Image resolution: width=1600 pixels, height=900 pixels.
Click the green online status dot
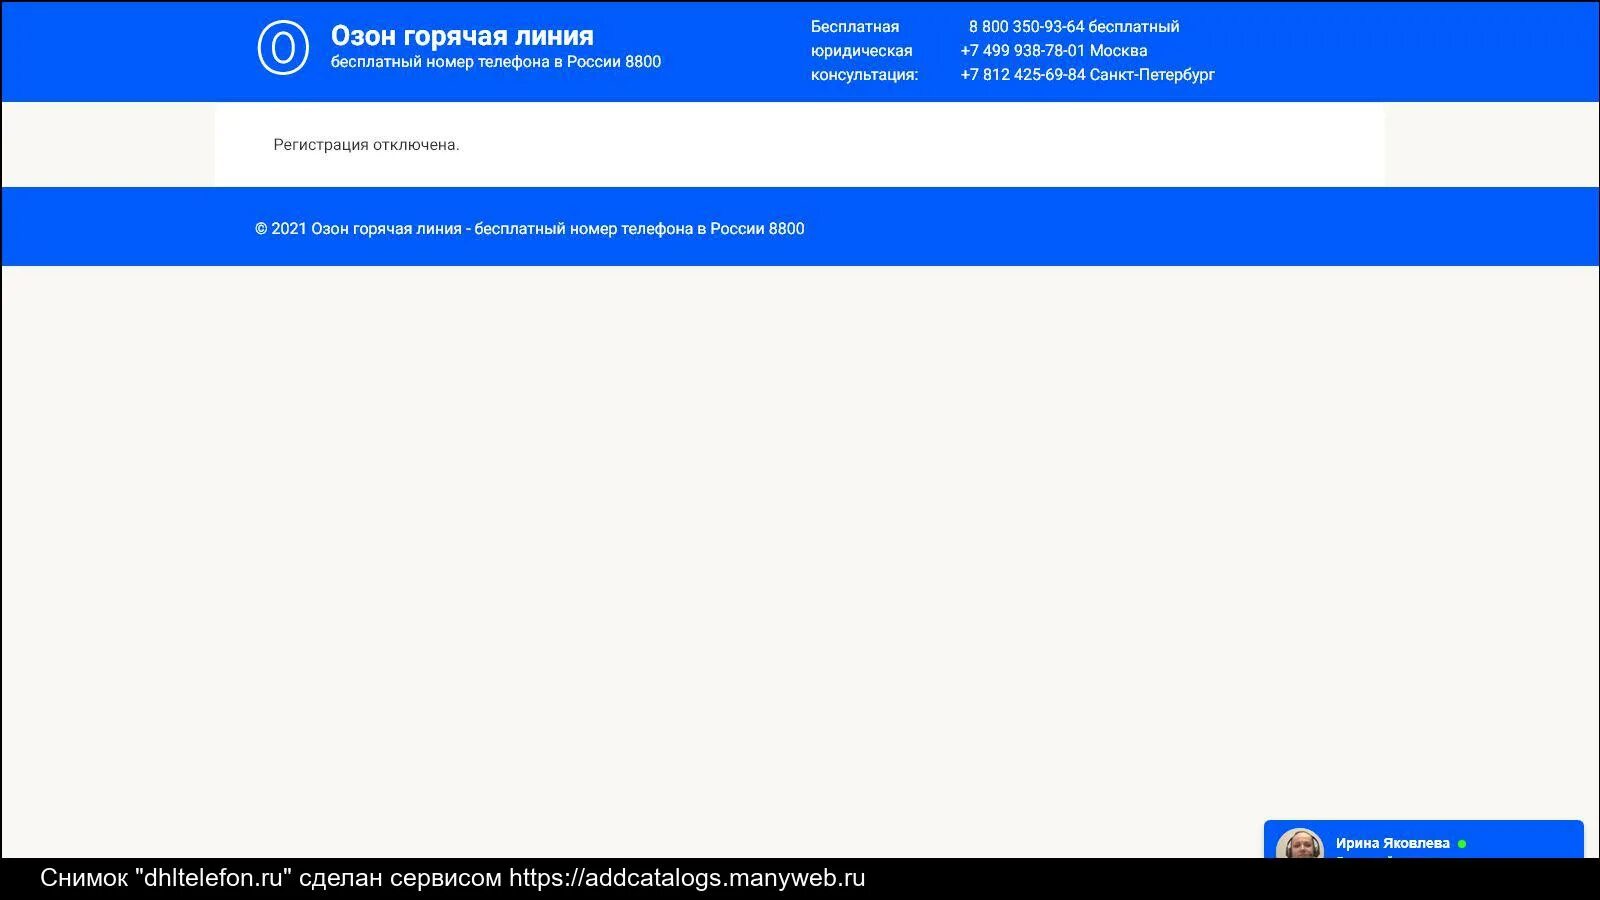[x=1462, y=844]
